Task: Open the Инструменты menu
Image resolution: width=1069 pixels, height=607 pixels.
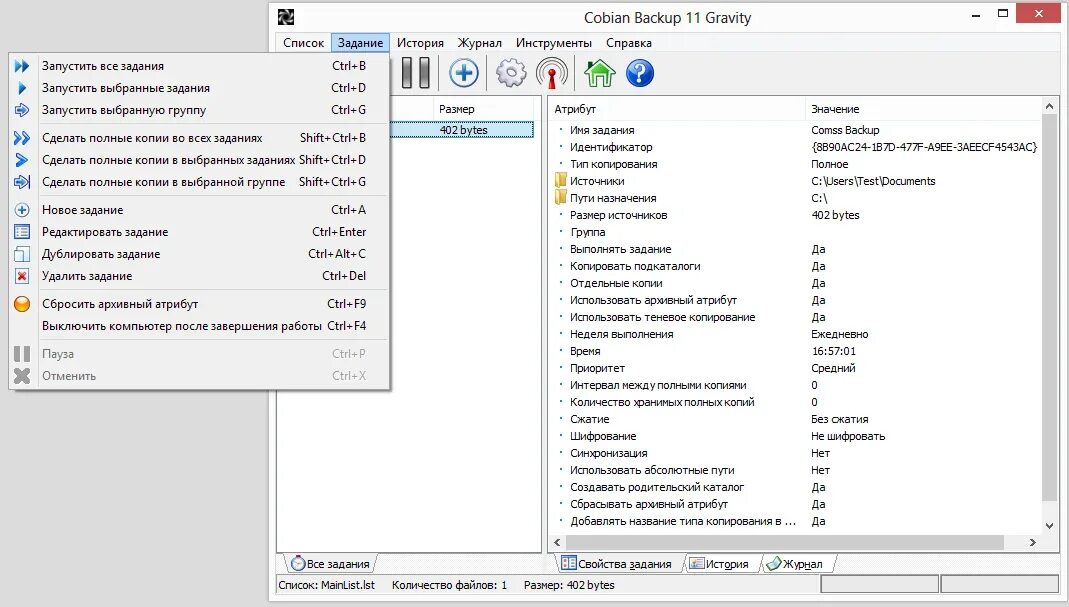Action: [x=554, y=42]
